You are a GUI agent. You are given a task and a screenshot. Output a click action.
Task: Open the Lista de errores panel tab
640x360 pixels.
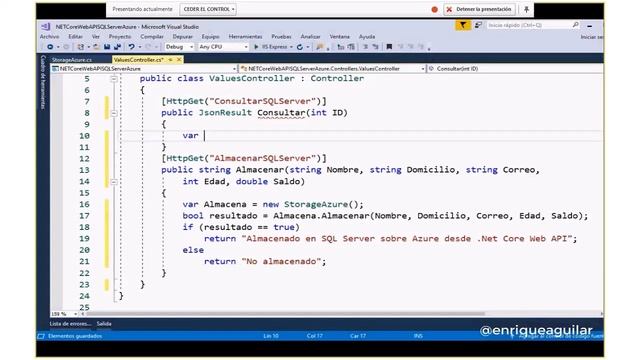(x=71, y=324)
